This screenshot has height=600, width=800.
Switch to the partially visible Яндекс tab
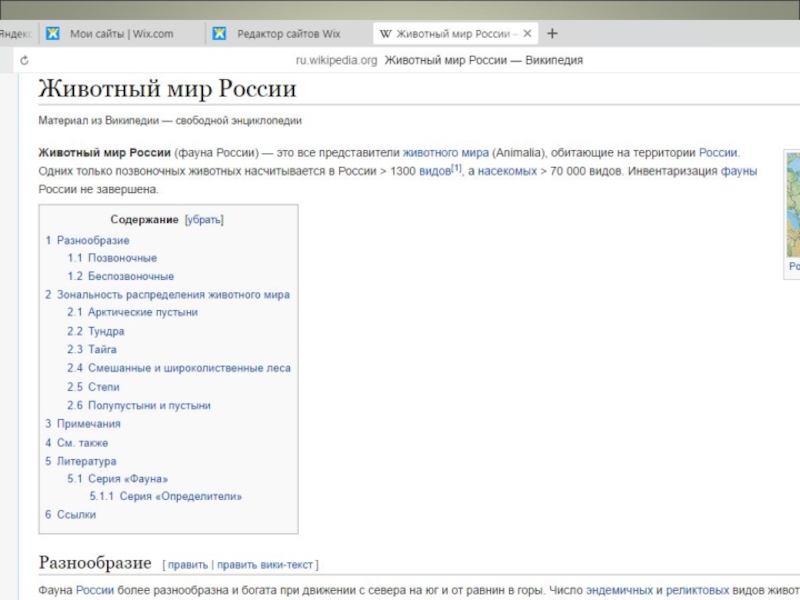[14, 34]
